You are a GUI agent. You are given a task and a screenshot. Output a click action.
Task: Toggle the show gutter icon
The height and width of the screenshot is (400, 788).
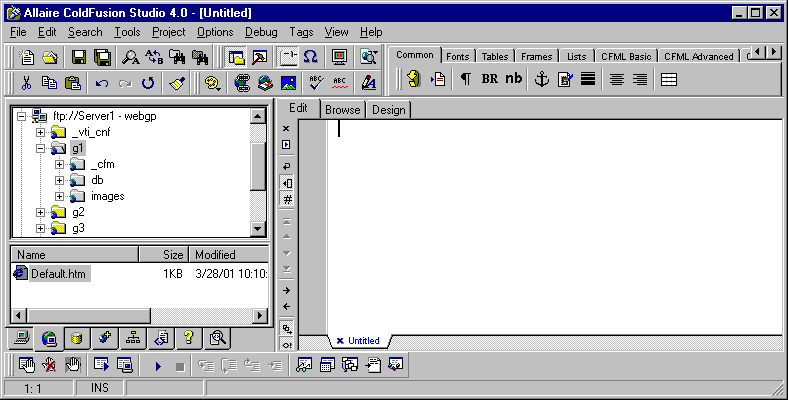[x=286, y=183]
